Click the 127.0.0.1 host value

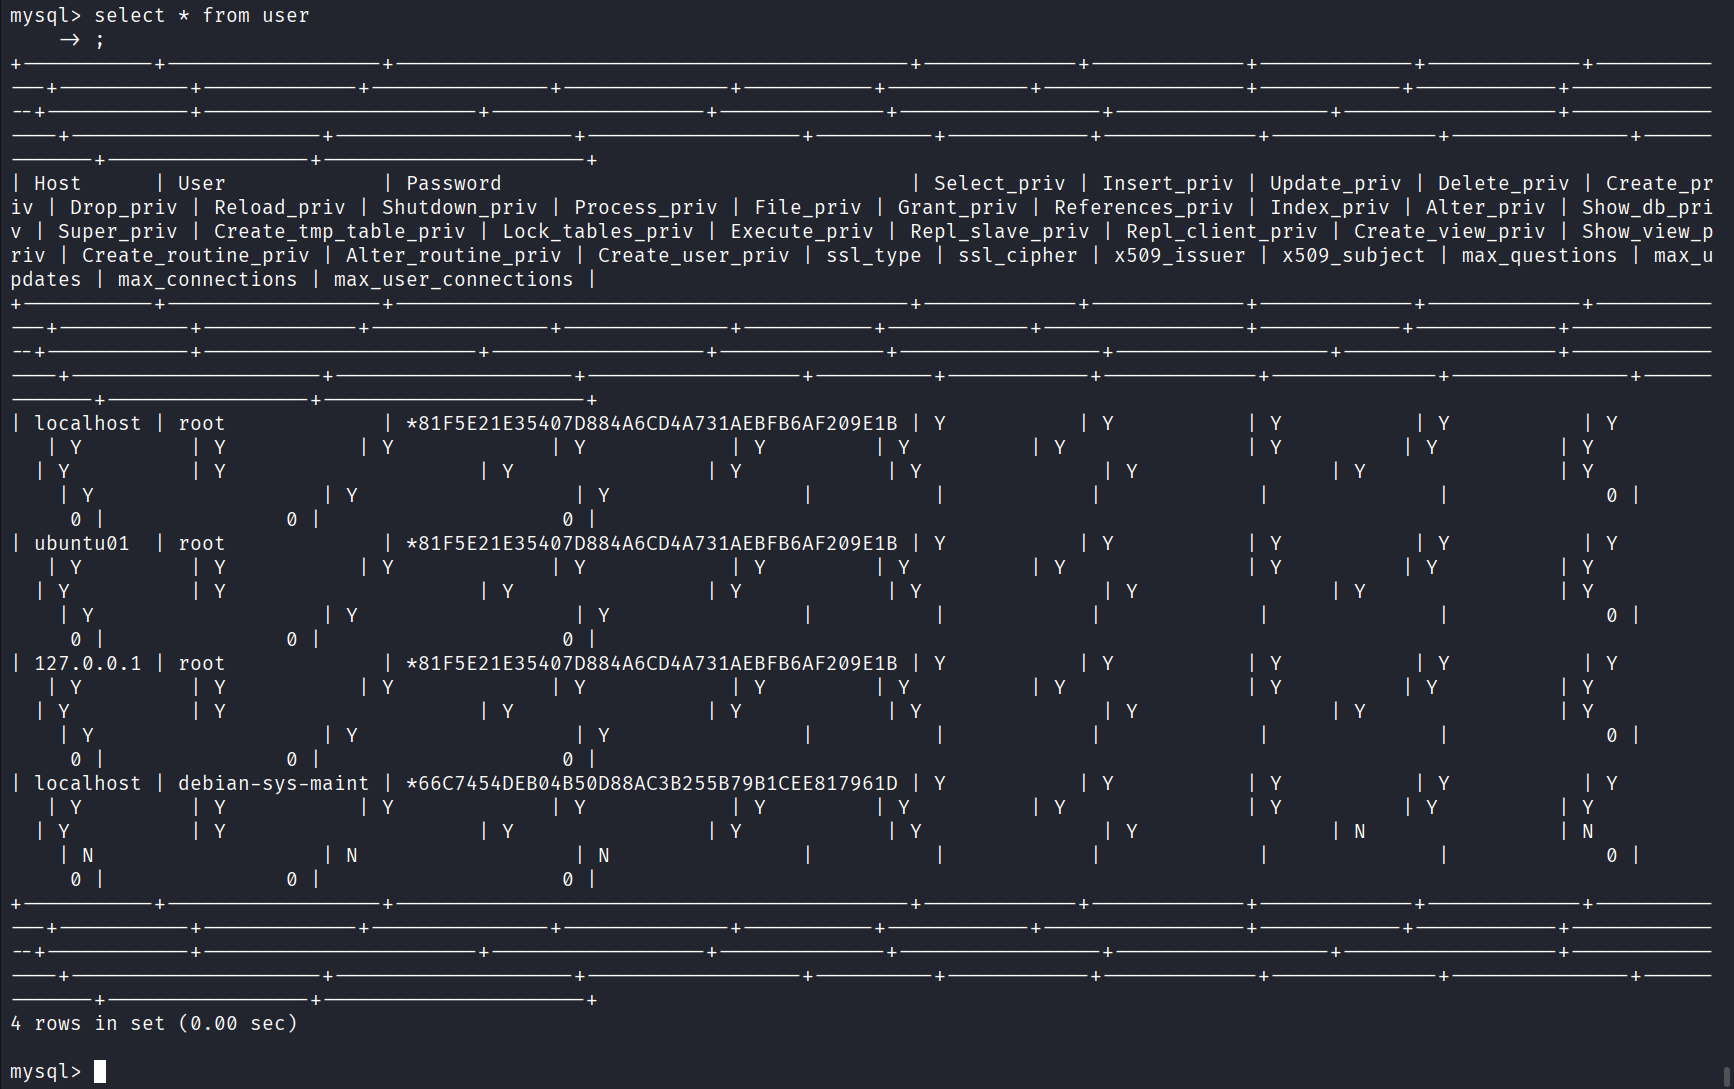[x=87, y=663]
